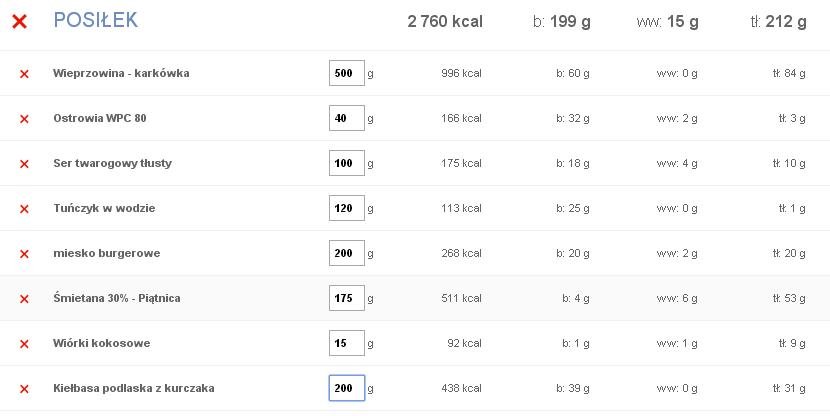Edit the 175 g amount for Śmietana
This screenshot has height=416, width=830.
click(x=347, y=298)
